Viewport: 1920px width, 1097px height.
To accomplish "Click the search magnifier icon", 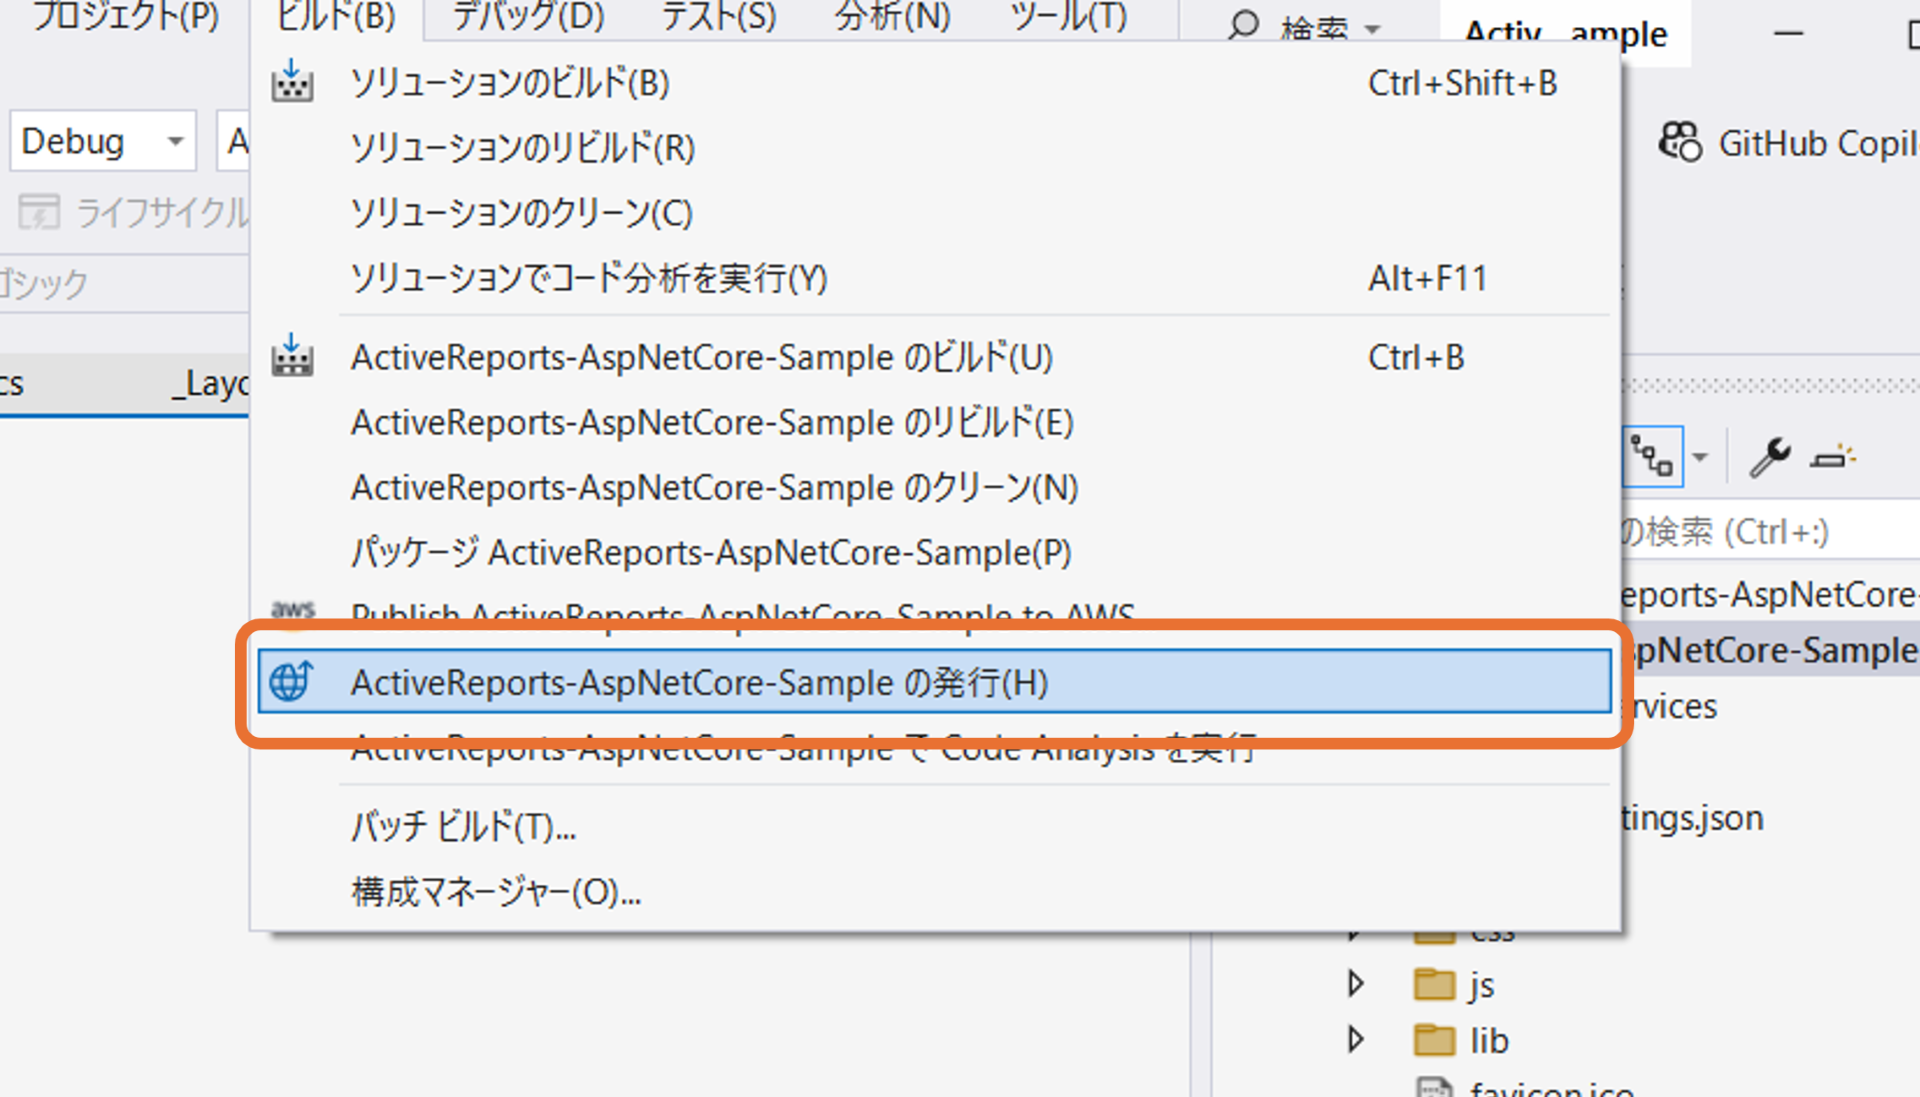I will (1243, 24).
